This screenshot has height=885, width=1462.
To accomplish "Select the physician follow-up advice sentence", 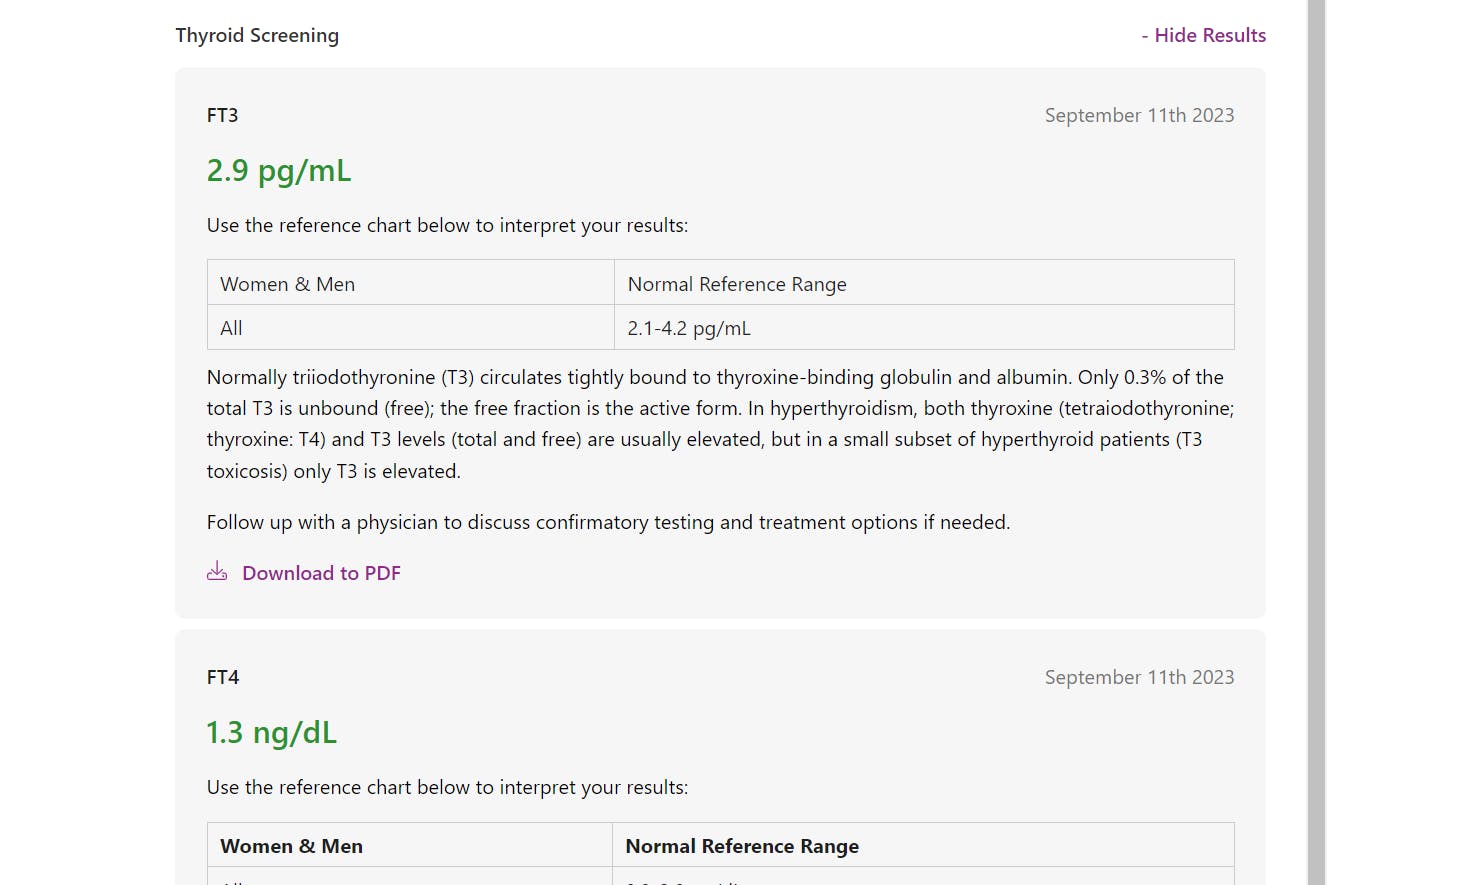I will 608,521.
